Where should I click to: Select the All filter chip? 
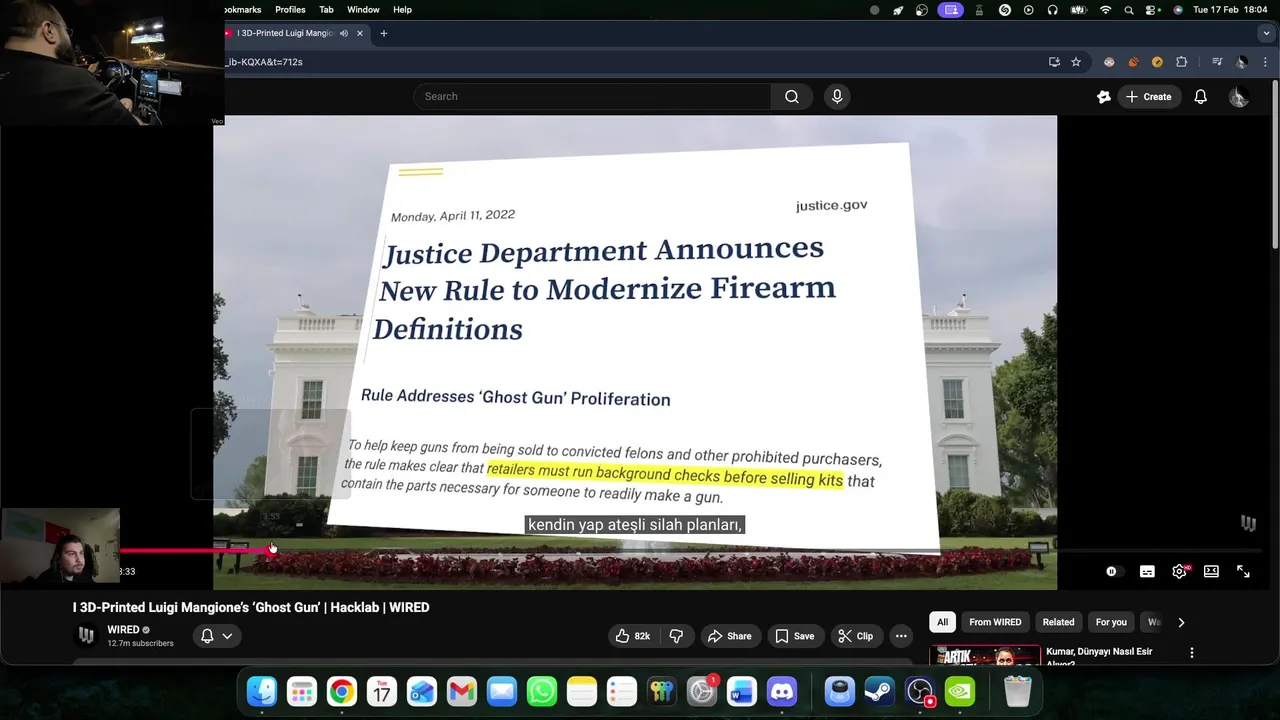[942, 622]
